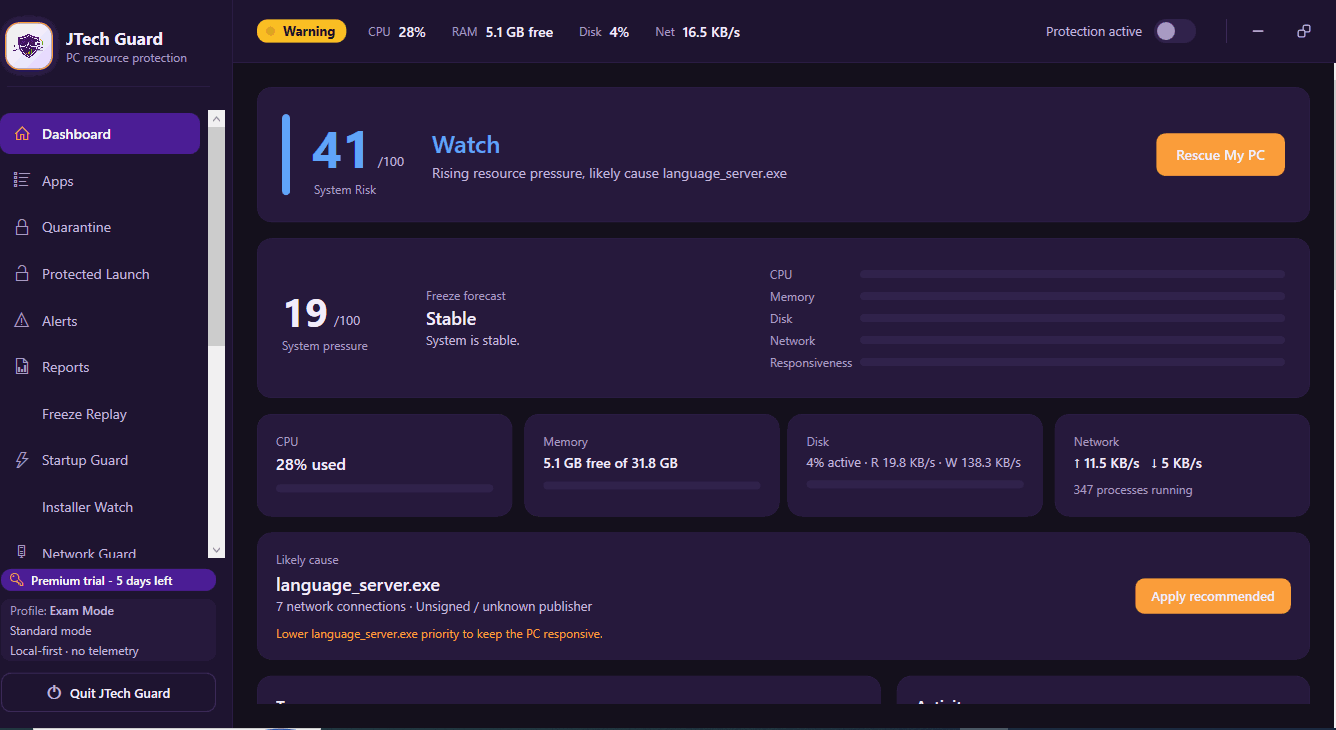Click Local-first no telemetry text
This screenshot has width=1336, height=730.
74,651
